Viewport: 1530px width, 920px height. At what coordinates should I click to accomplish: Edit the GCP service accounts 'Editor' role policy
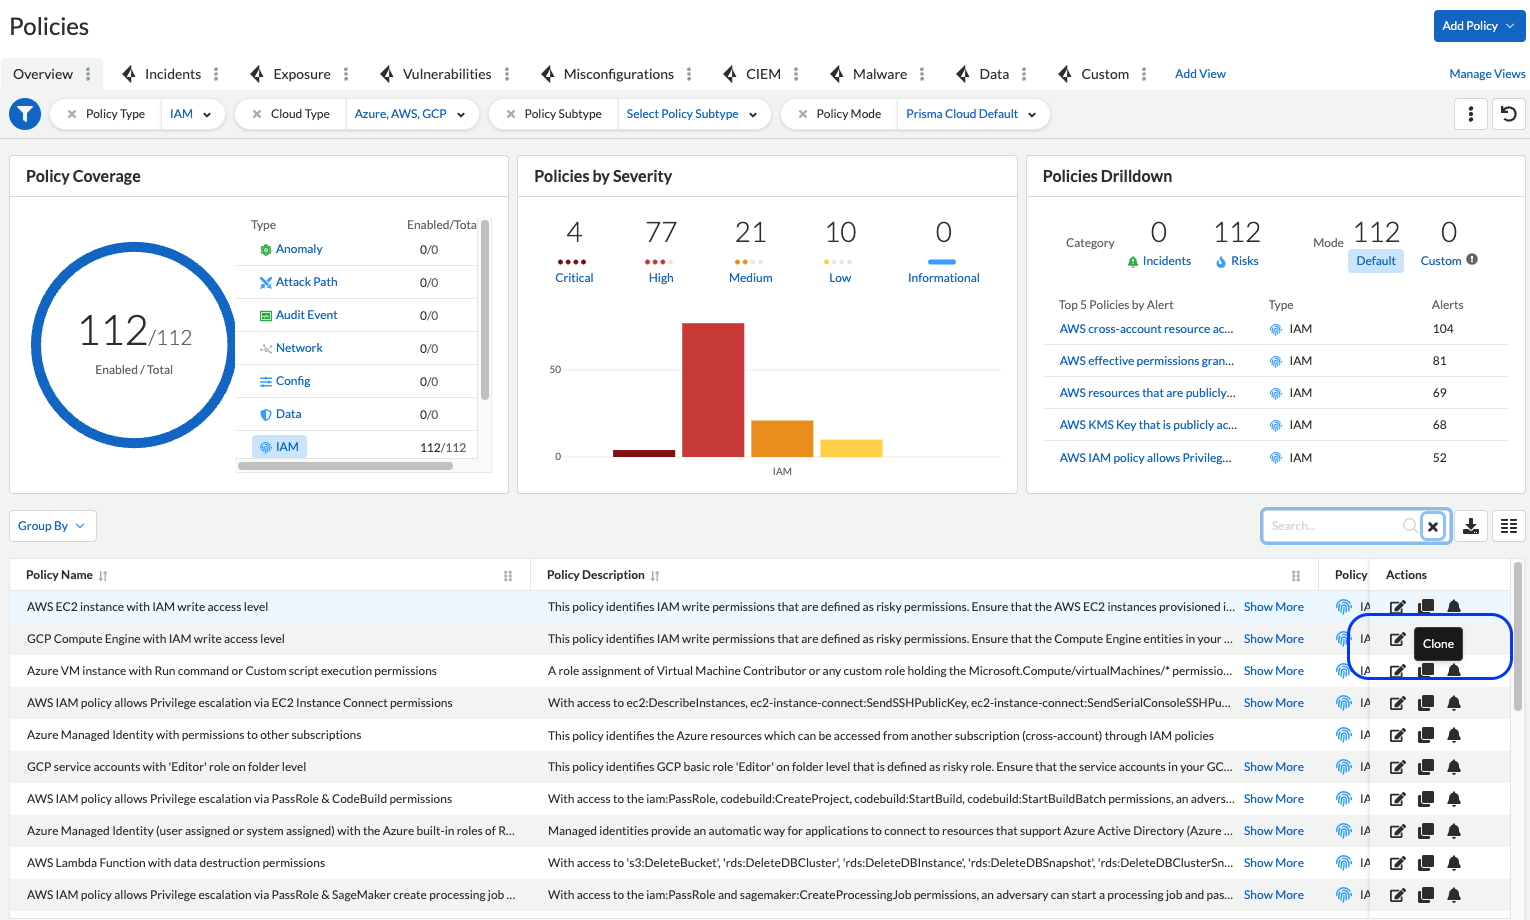tap(1398, 767)
